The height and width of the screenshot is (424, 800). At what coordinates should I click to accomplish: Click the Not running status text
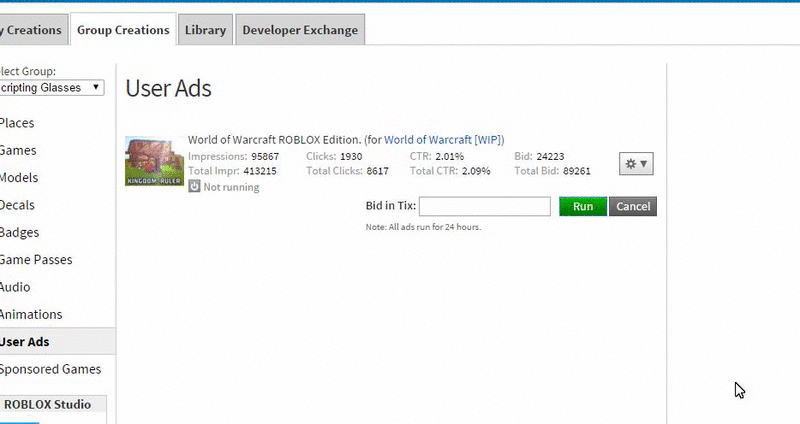(x=231, y=187)
